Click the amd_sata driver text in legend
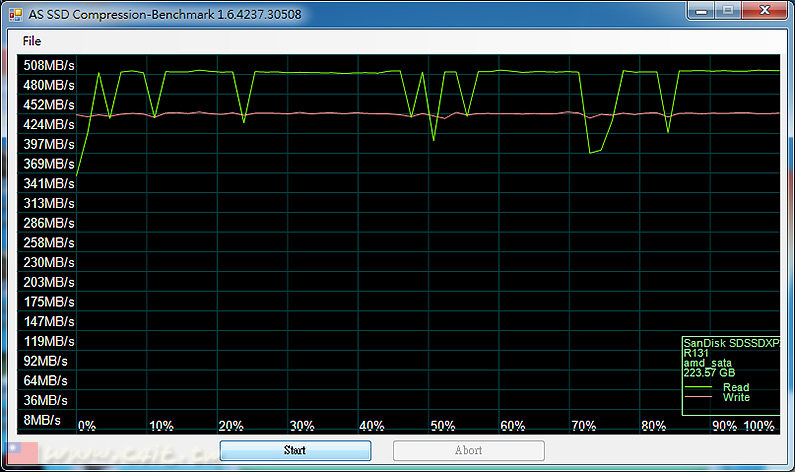The width and height of the screenshot is (795, 472). (708, 363)
